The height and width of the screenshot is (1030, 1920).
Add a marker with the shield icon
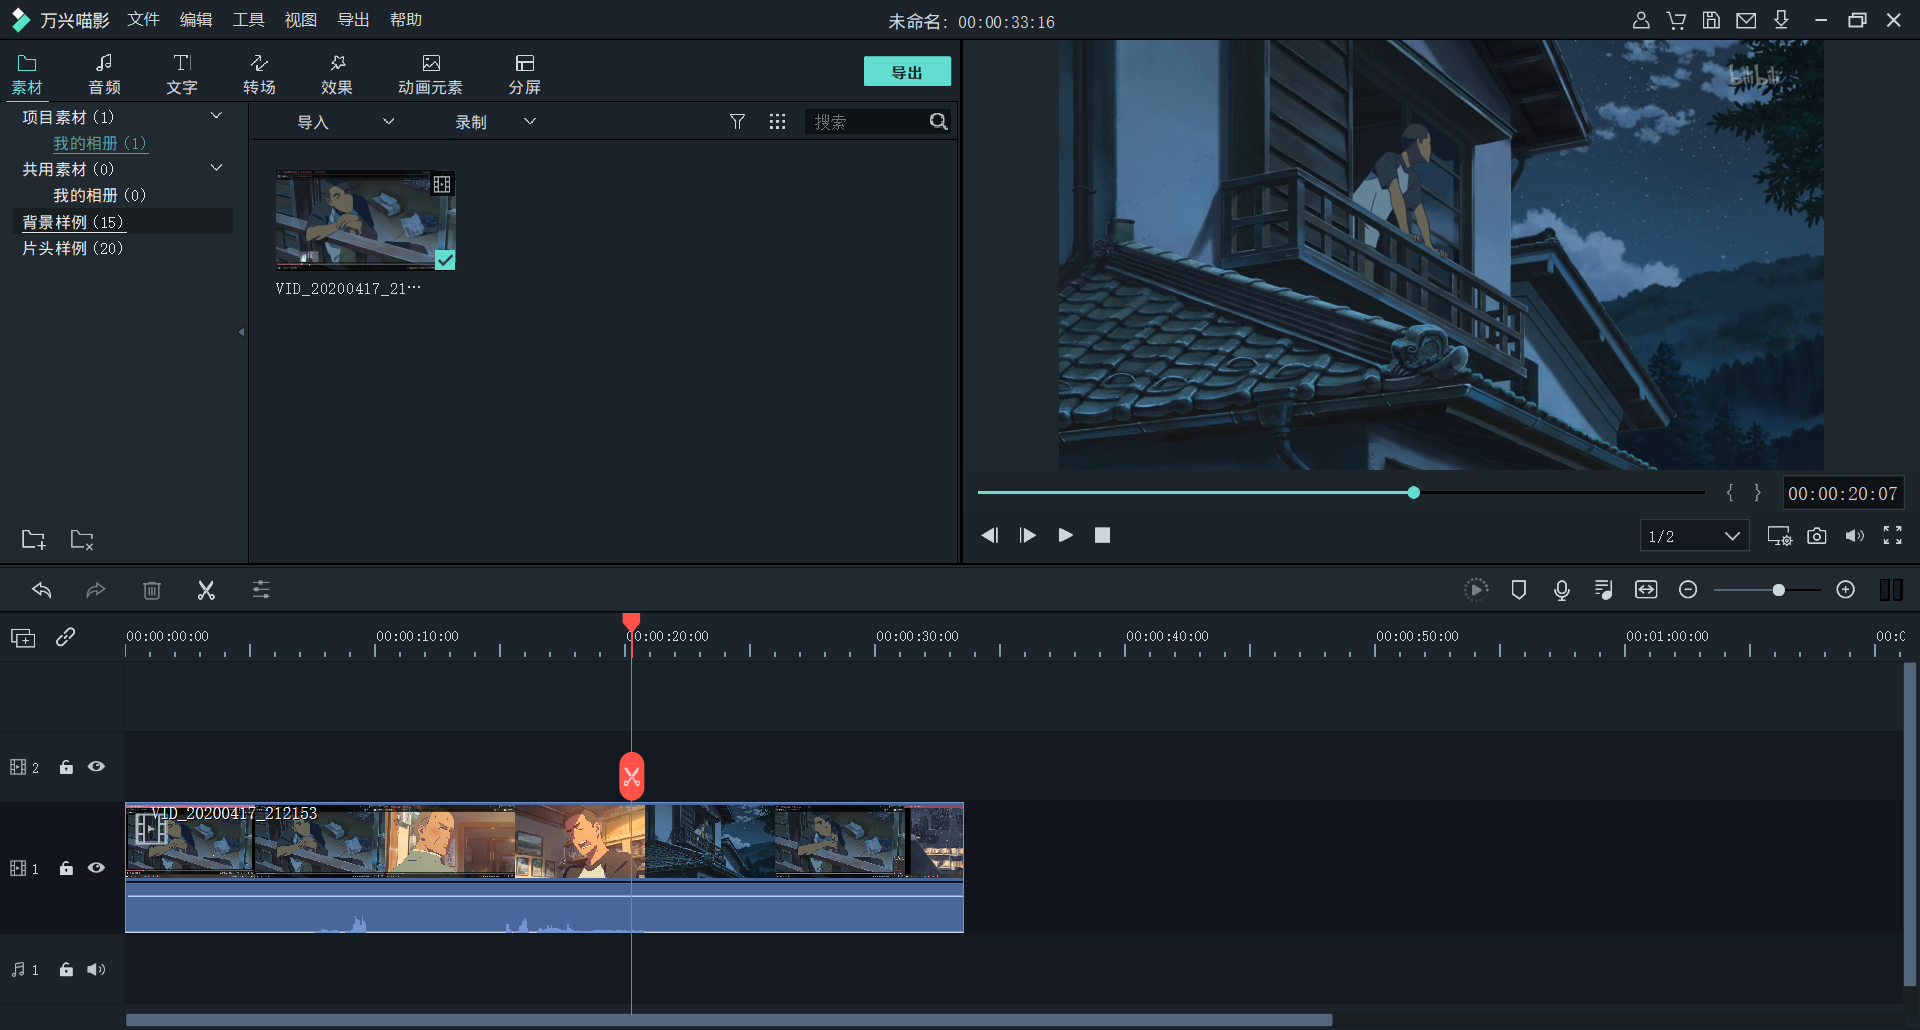pyautogui.click(x=1518, y=590)
